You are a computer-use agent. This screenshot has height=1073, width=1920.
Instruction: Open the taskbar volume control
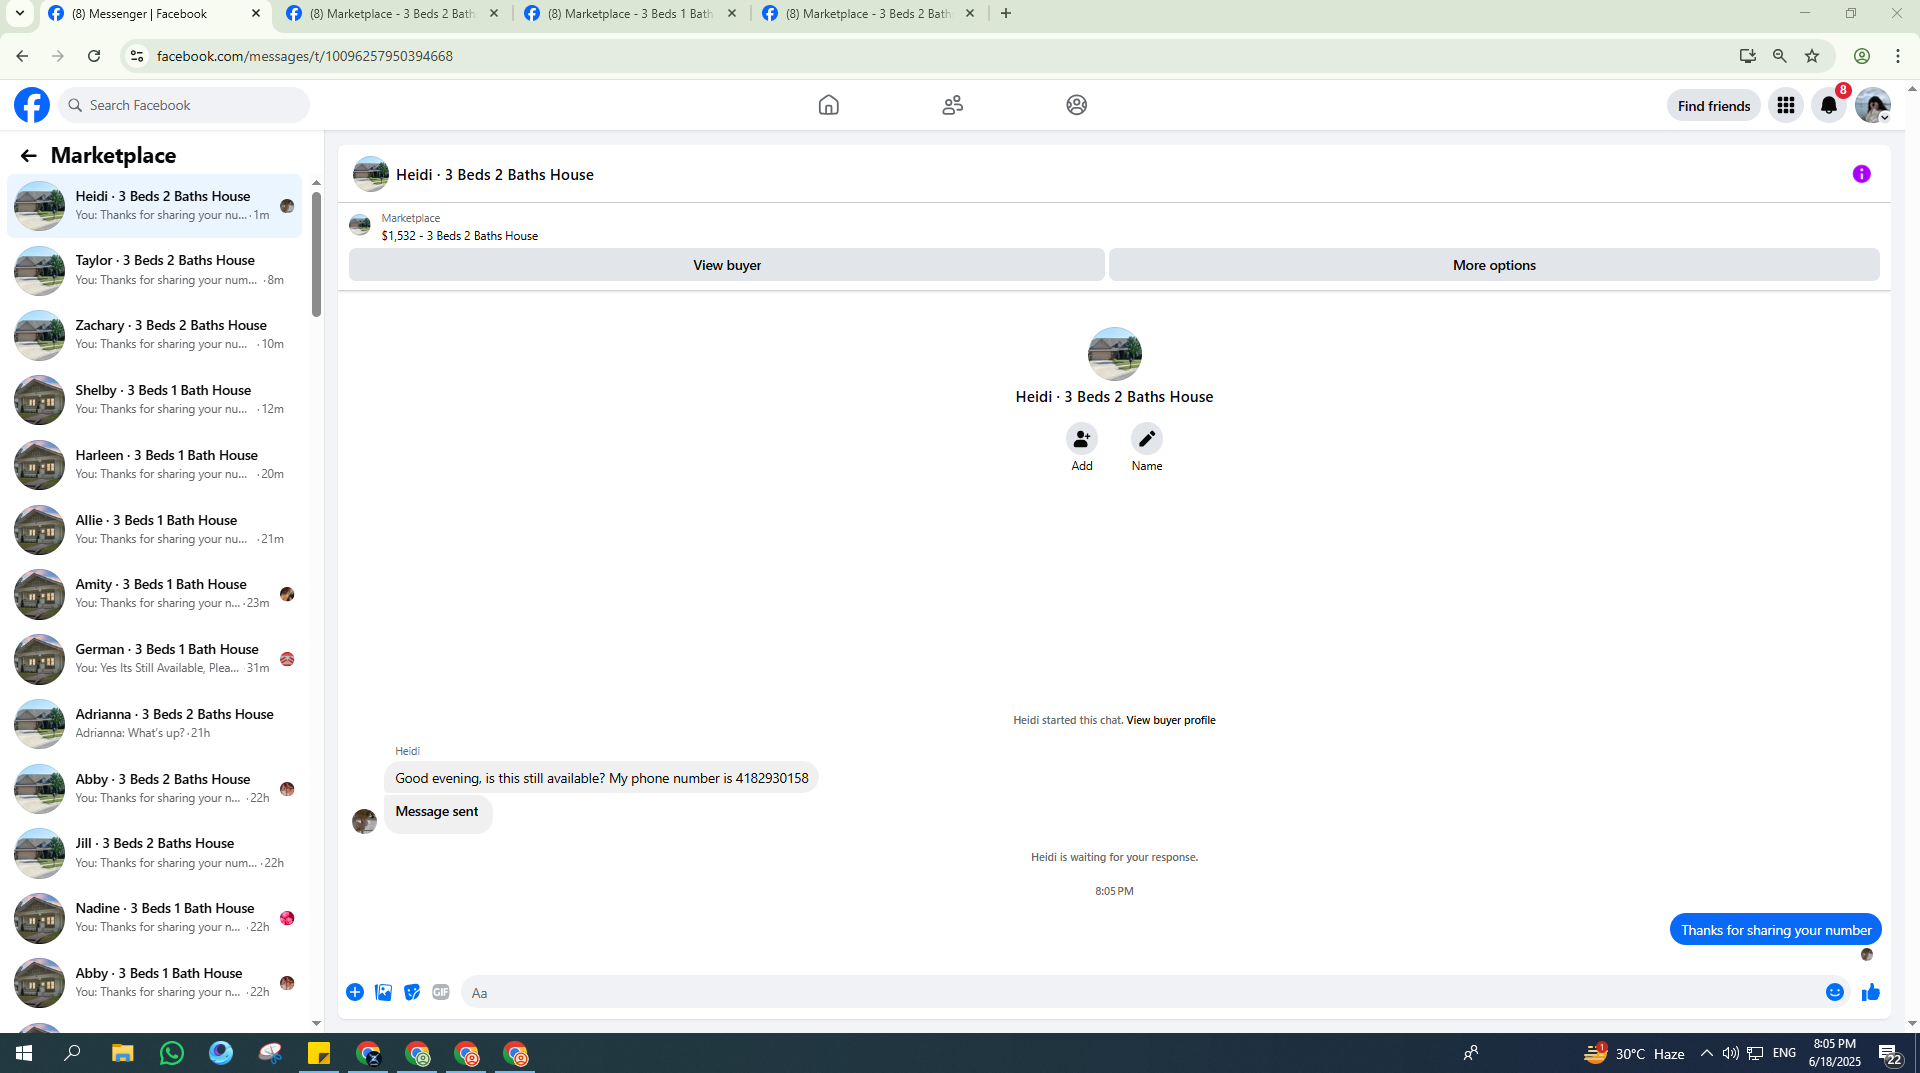point(1730,1053)
